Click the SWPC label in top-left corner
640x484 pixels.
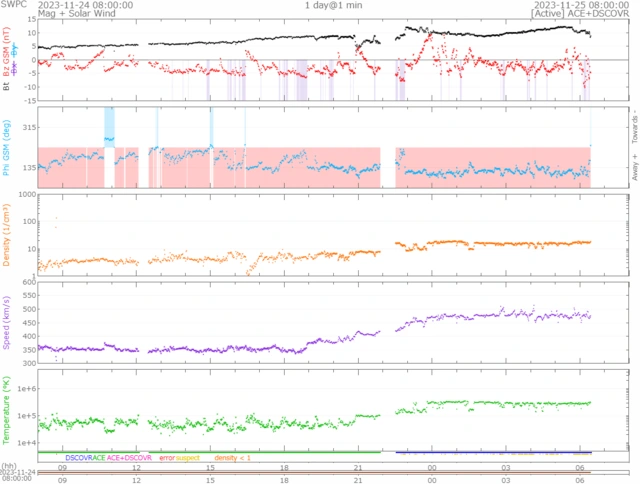[13, 5]
